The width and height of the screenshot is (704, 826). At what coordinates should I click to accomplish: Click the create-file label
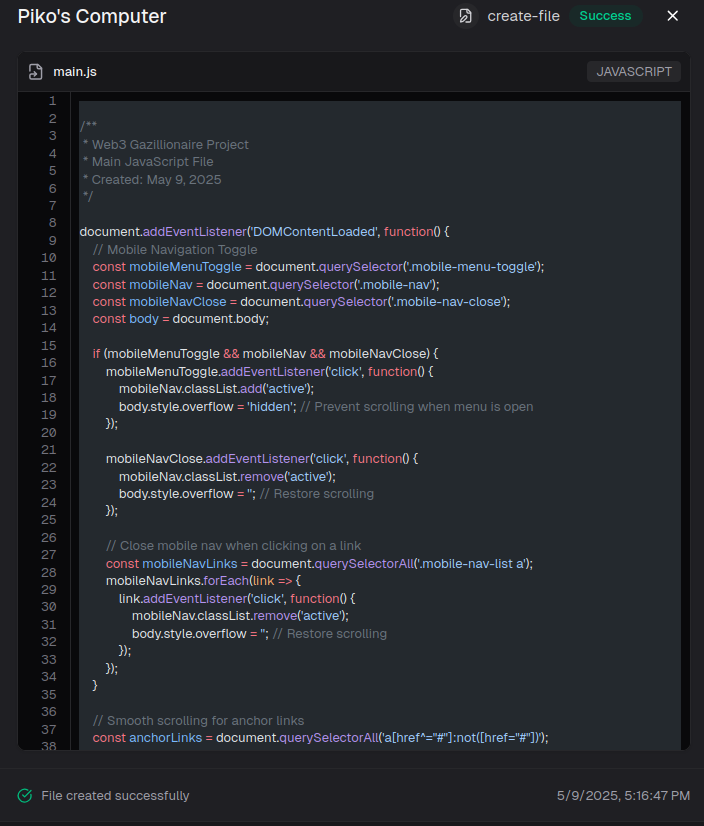click(x=523, y=16)
